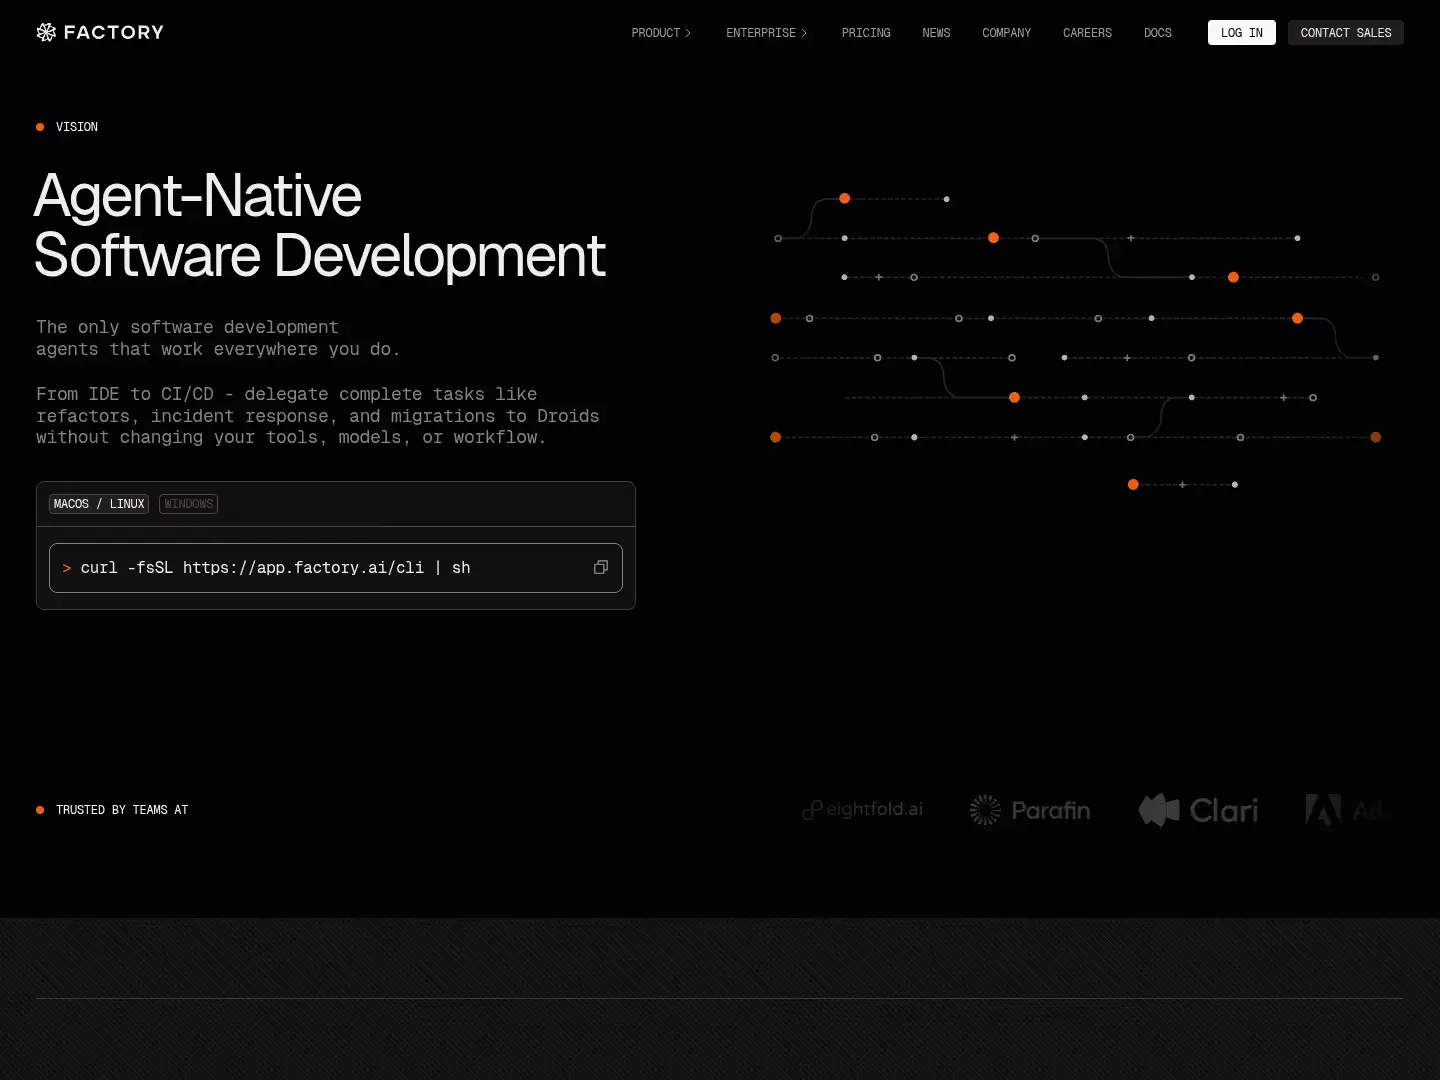Click the 'VISION' label
The image size is (1440, 1080).
click(77, 127)
